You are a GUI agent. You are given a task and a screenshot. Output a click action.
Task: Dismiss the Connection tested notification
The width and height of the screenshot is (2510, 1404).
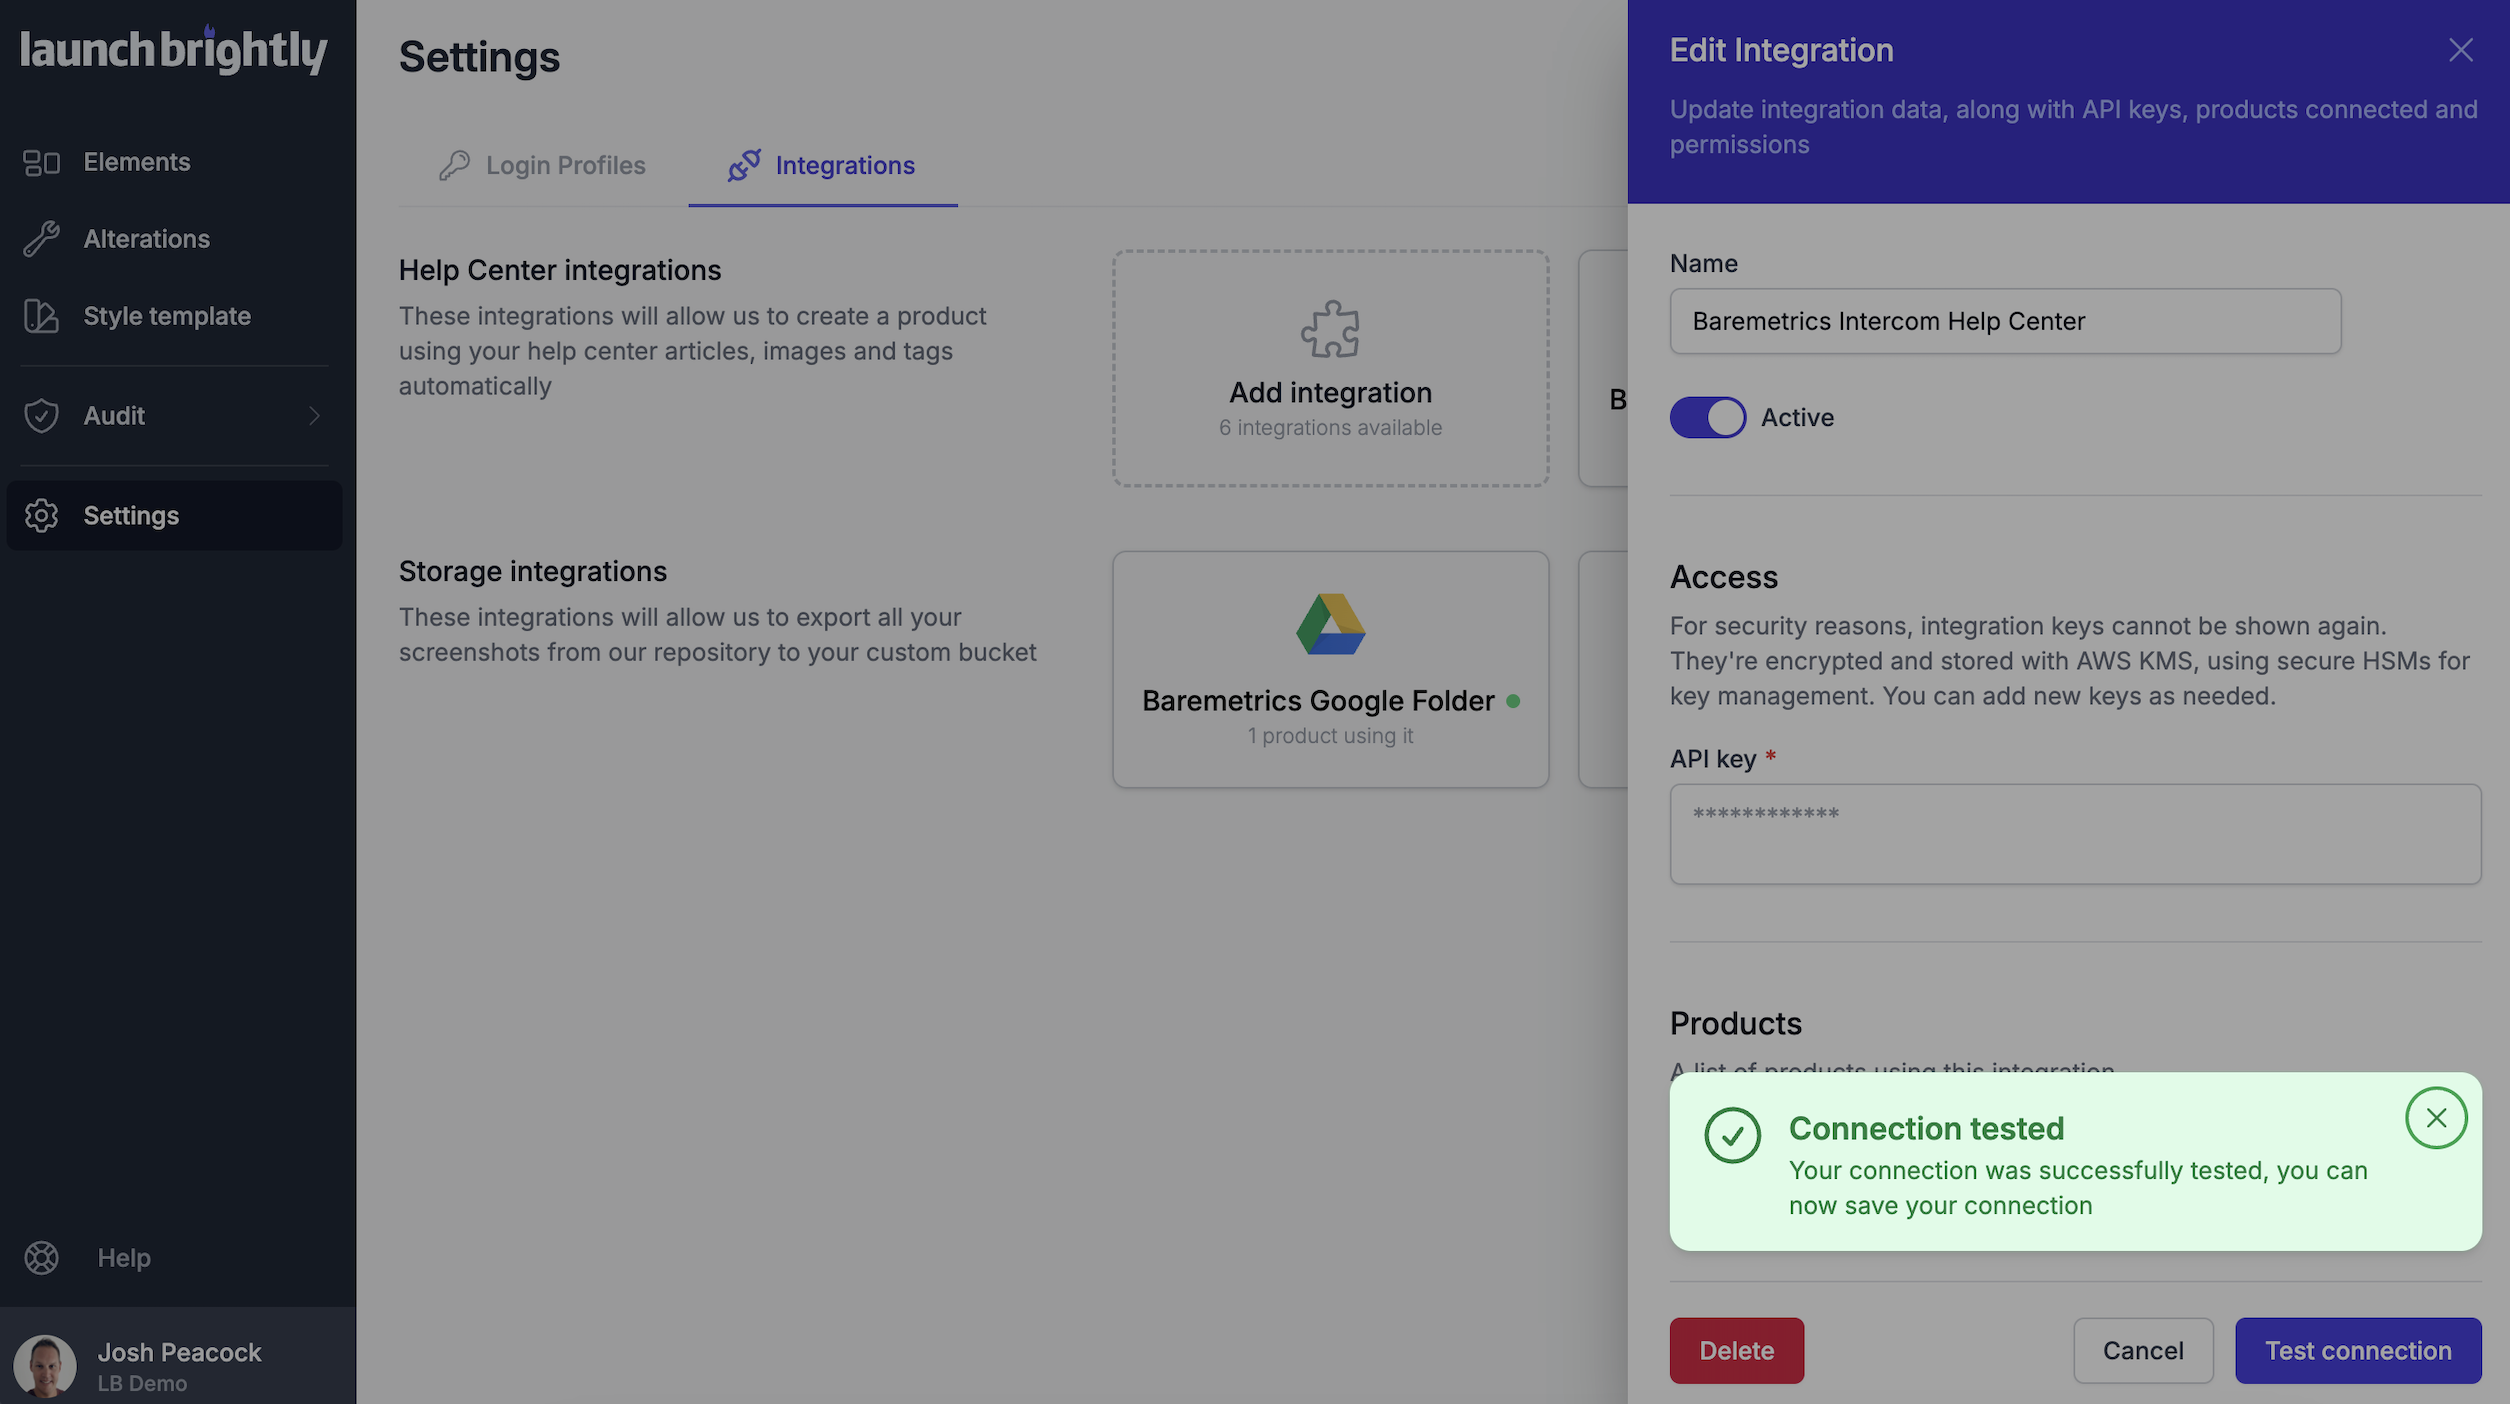(2436, 1118)
